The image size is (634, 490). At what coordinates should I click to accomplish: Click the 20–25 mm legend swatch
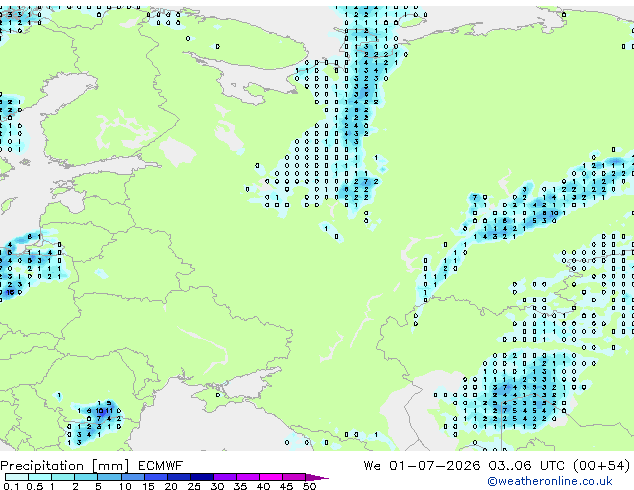pos(178,477)
